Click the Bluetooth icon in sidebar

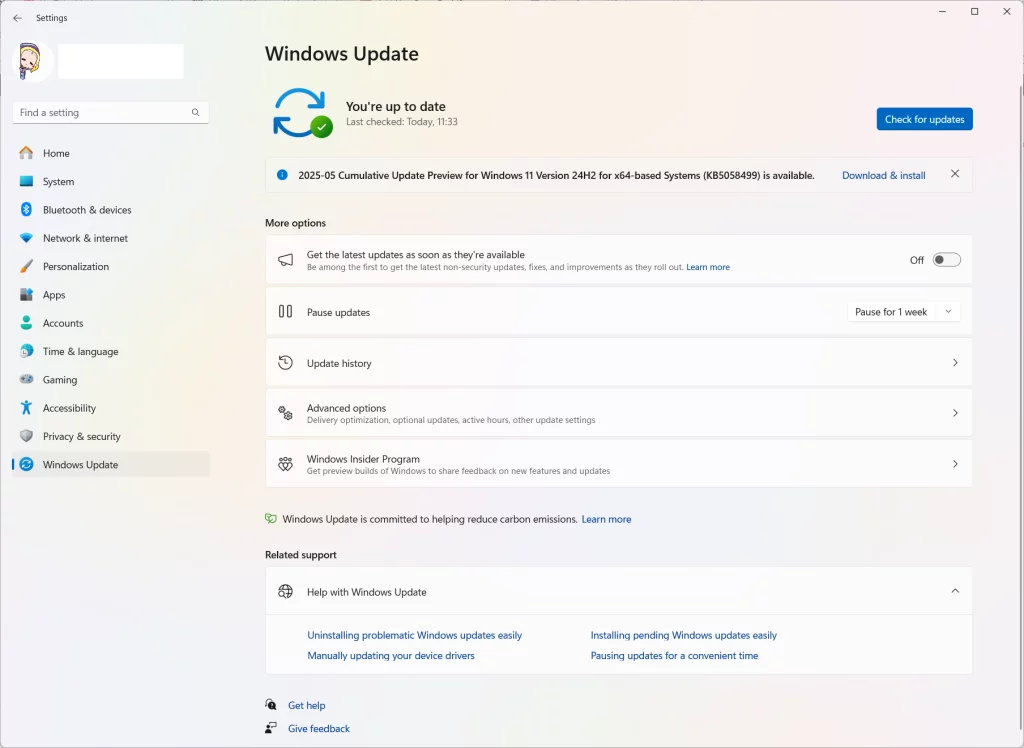(x=26, y=210)
